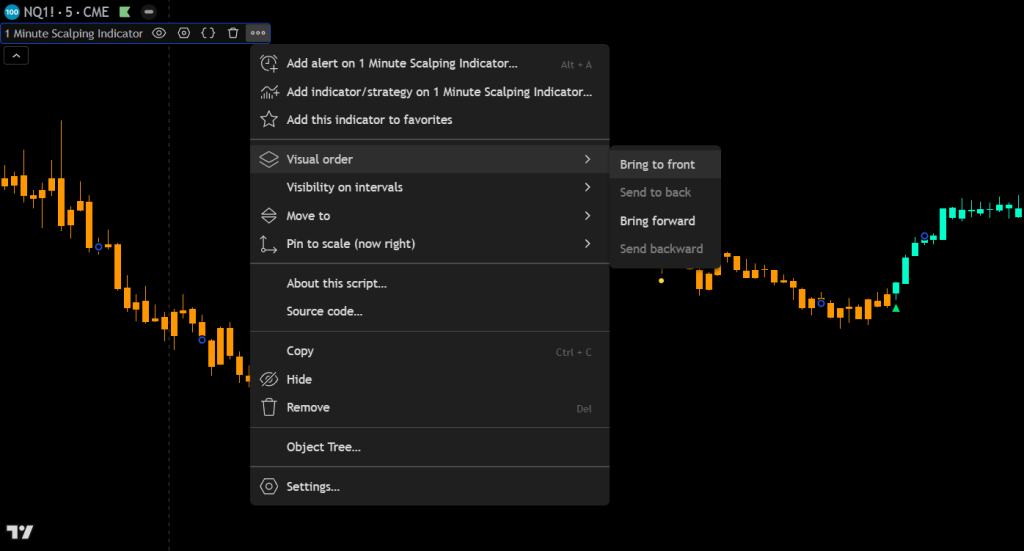Toggle indicator visibility eye icon in legend
The image size is (1024, 551).
(x=159, y=33)
